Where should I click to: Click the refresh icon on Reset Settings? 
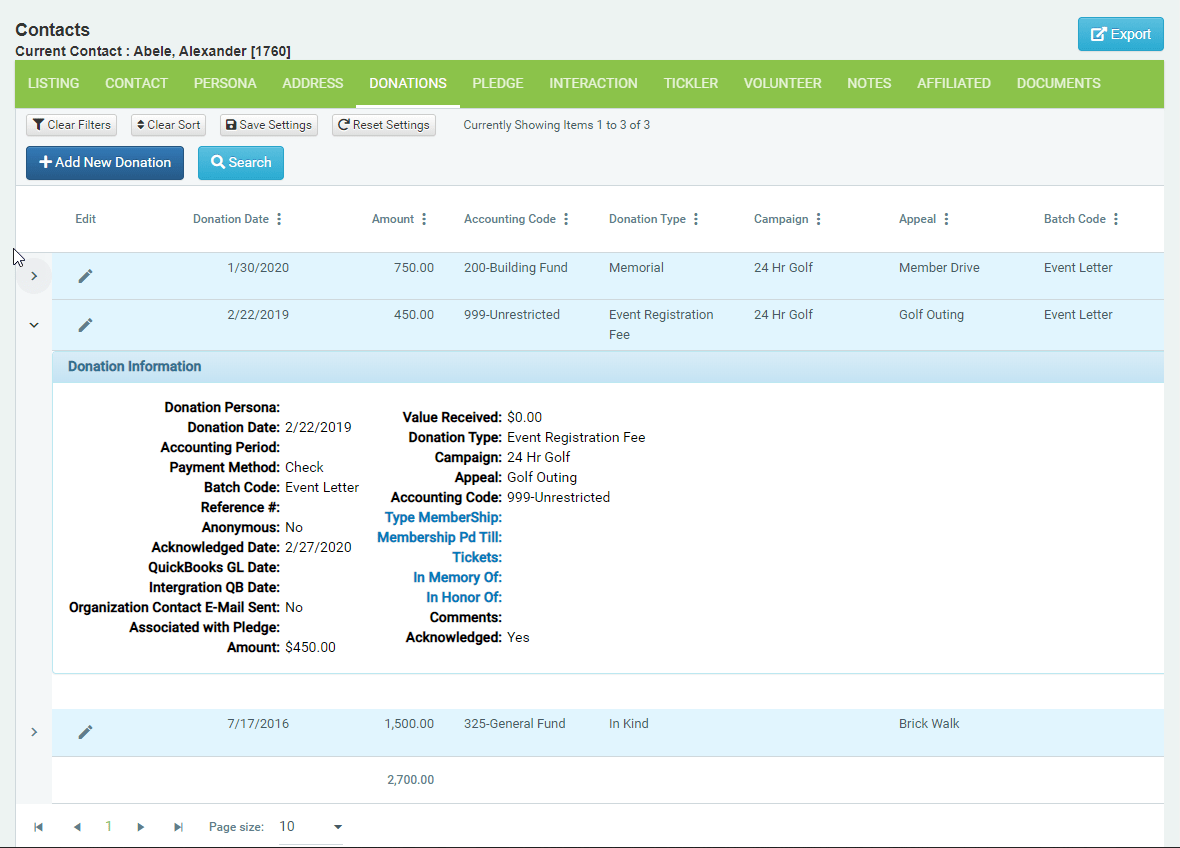[343, 125]
